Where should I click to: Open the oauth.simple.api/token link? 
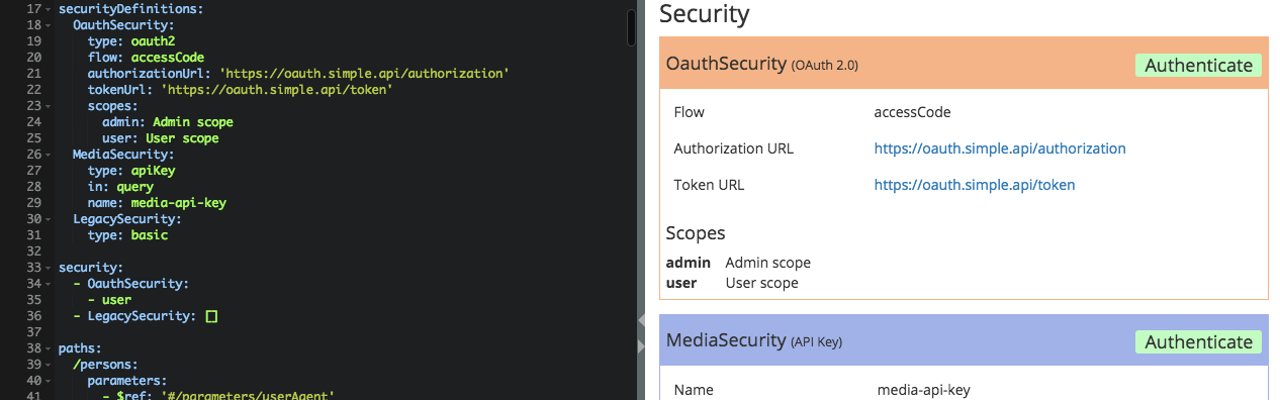[x=975, y=185]
